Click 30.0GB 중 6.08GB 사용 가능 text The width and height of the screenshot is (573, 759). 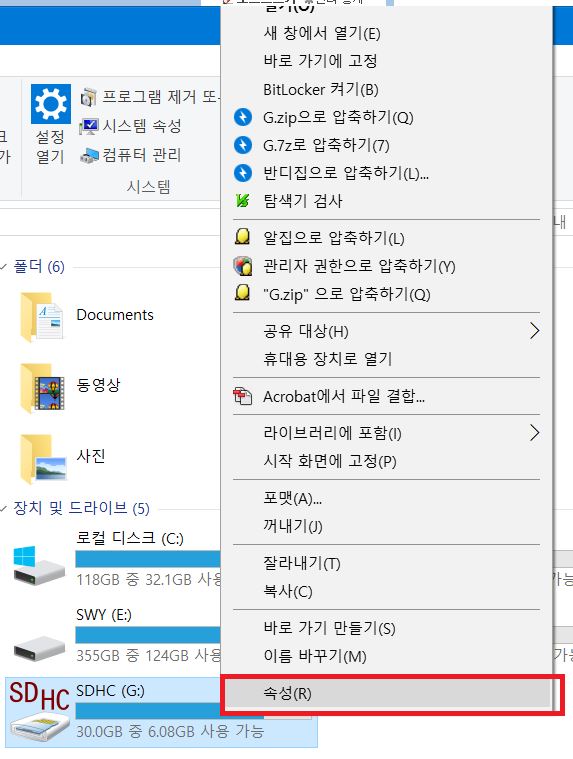point(170,731)
